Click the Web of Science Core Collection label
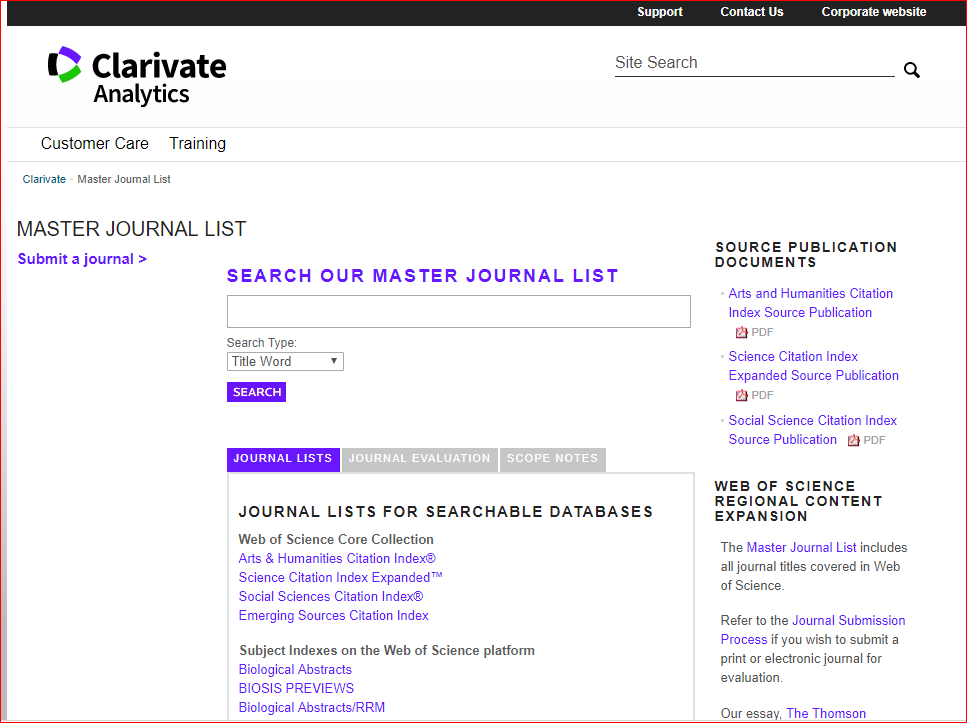Image resolution: width=967 pixels, height=723 pixels. pos(336,540)
